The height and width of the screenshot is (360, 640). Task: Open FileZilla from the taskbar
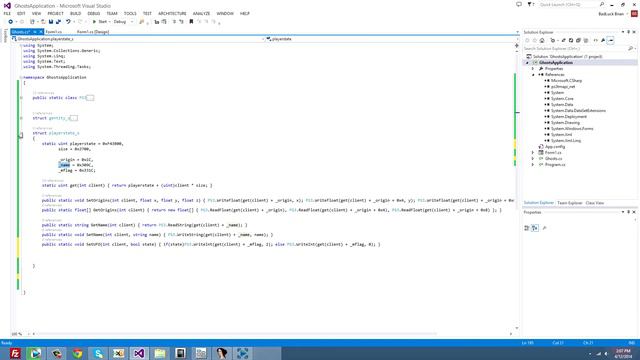15,353
